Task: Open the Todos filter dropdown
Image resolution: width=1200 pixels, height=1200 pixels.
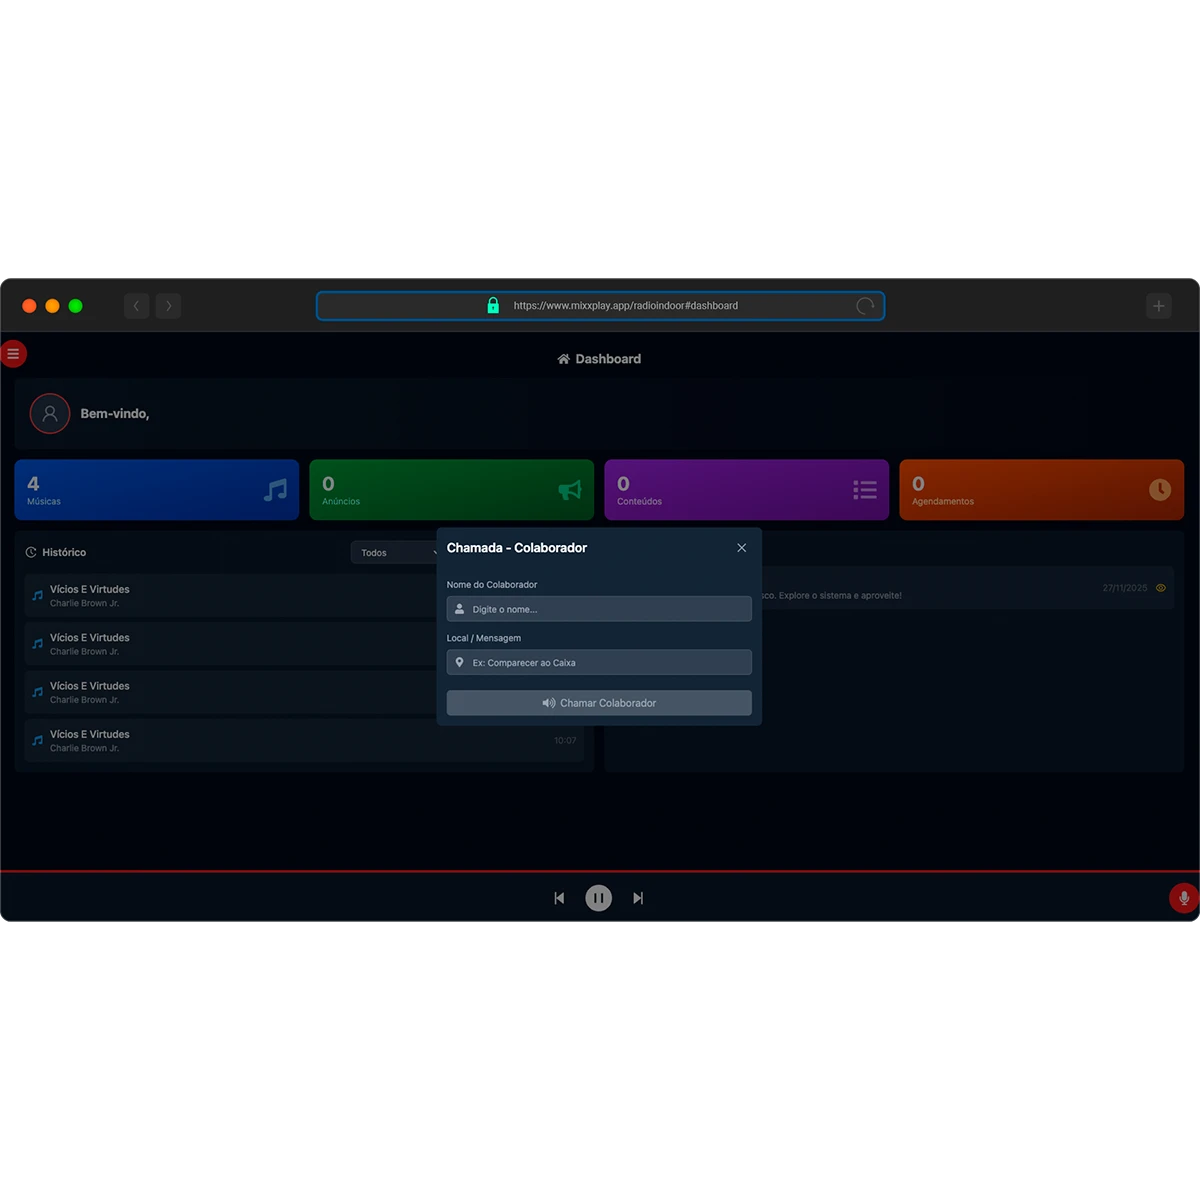Action: 390,552
